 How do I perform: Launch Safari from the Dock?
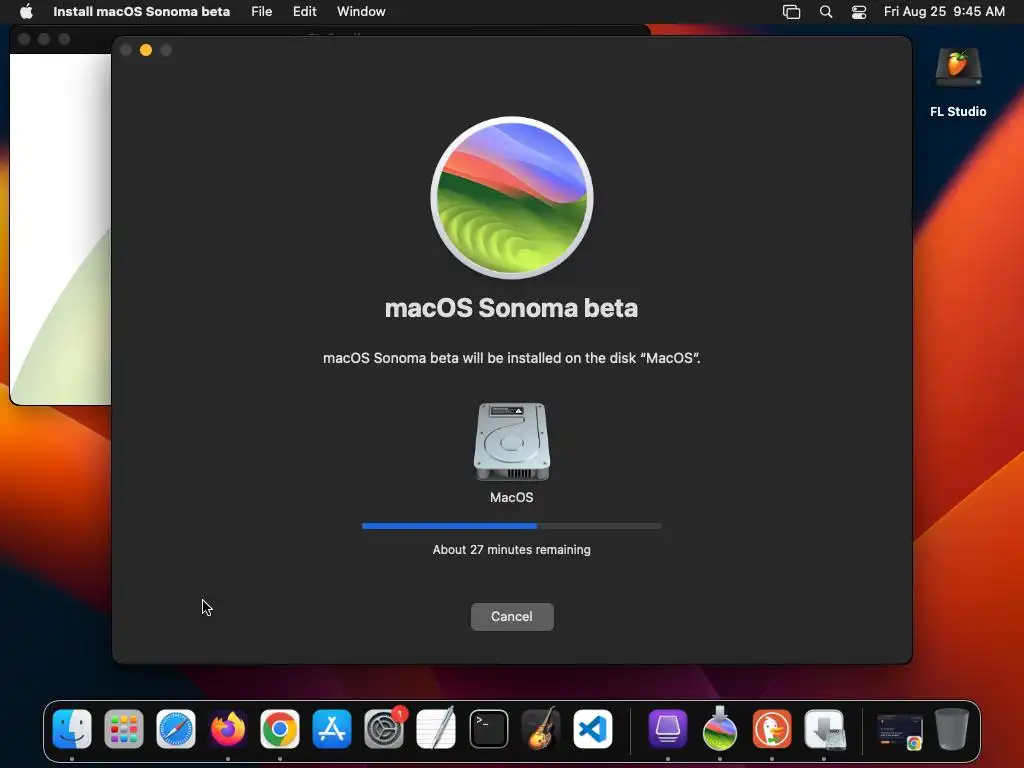[x=176, y=728]
